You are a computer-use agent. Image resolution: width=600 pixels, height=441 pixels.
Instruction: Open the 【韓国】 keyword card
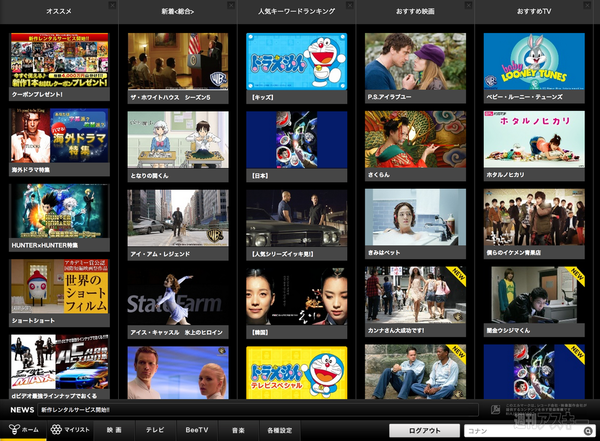click(297, 303)
